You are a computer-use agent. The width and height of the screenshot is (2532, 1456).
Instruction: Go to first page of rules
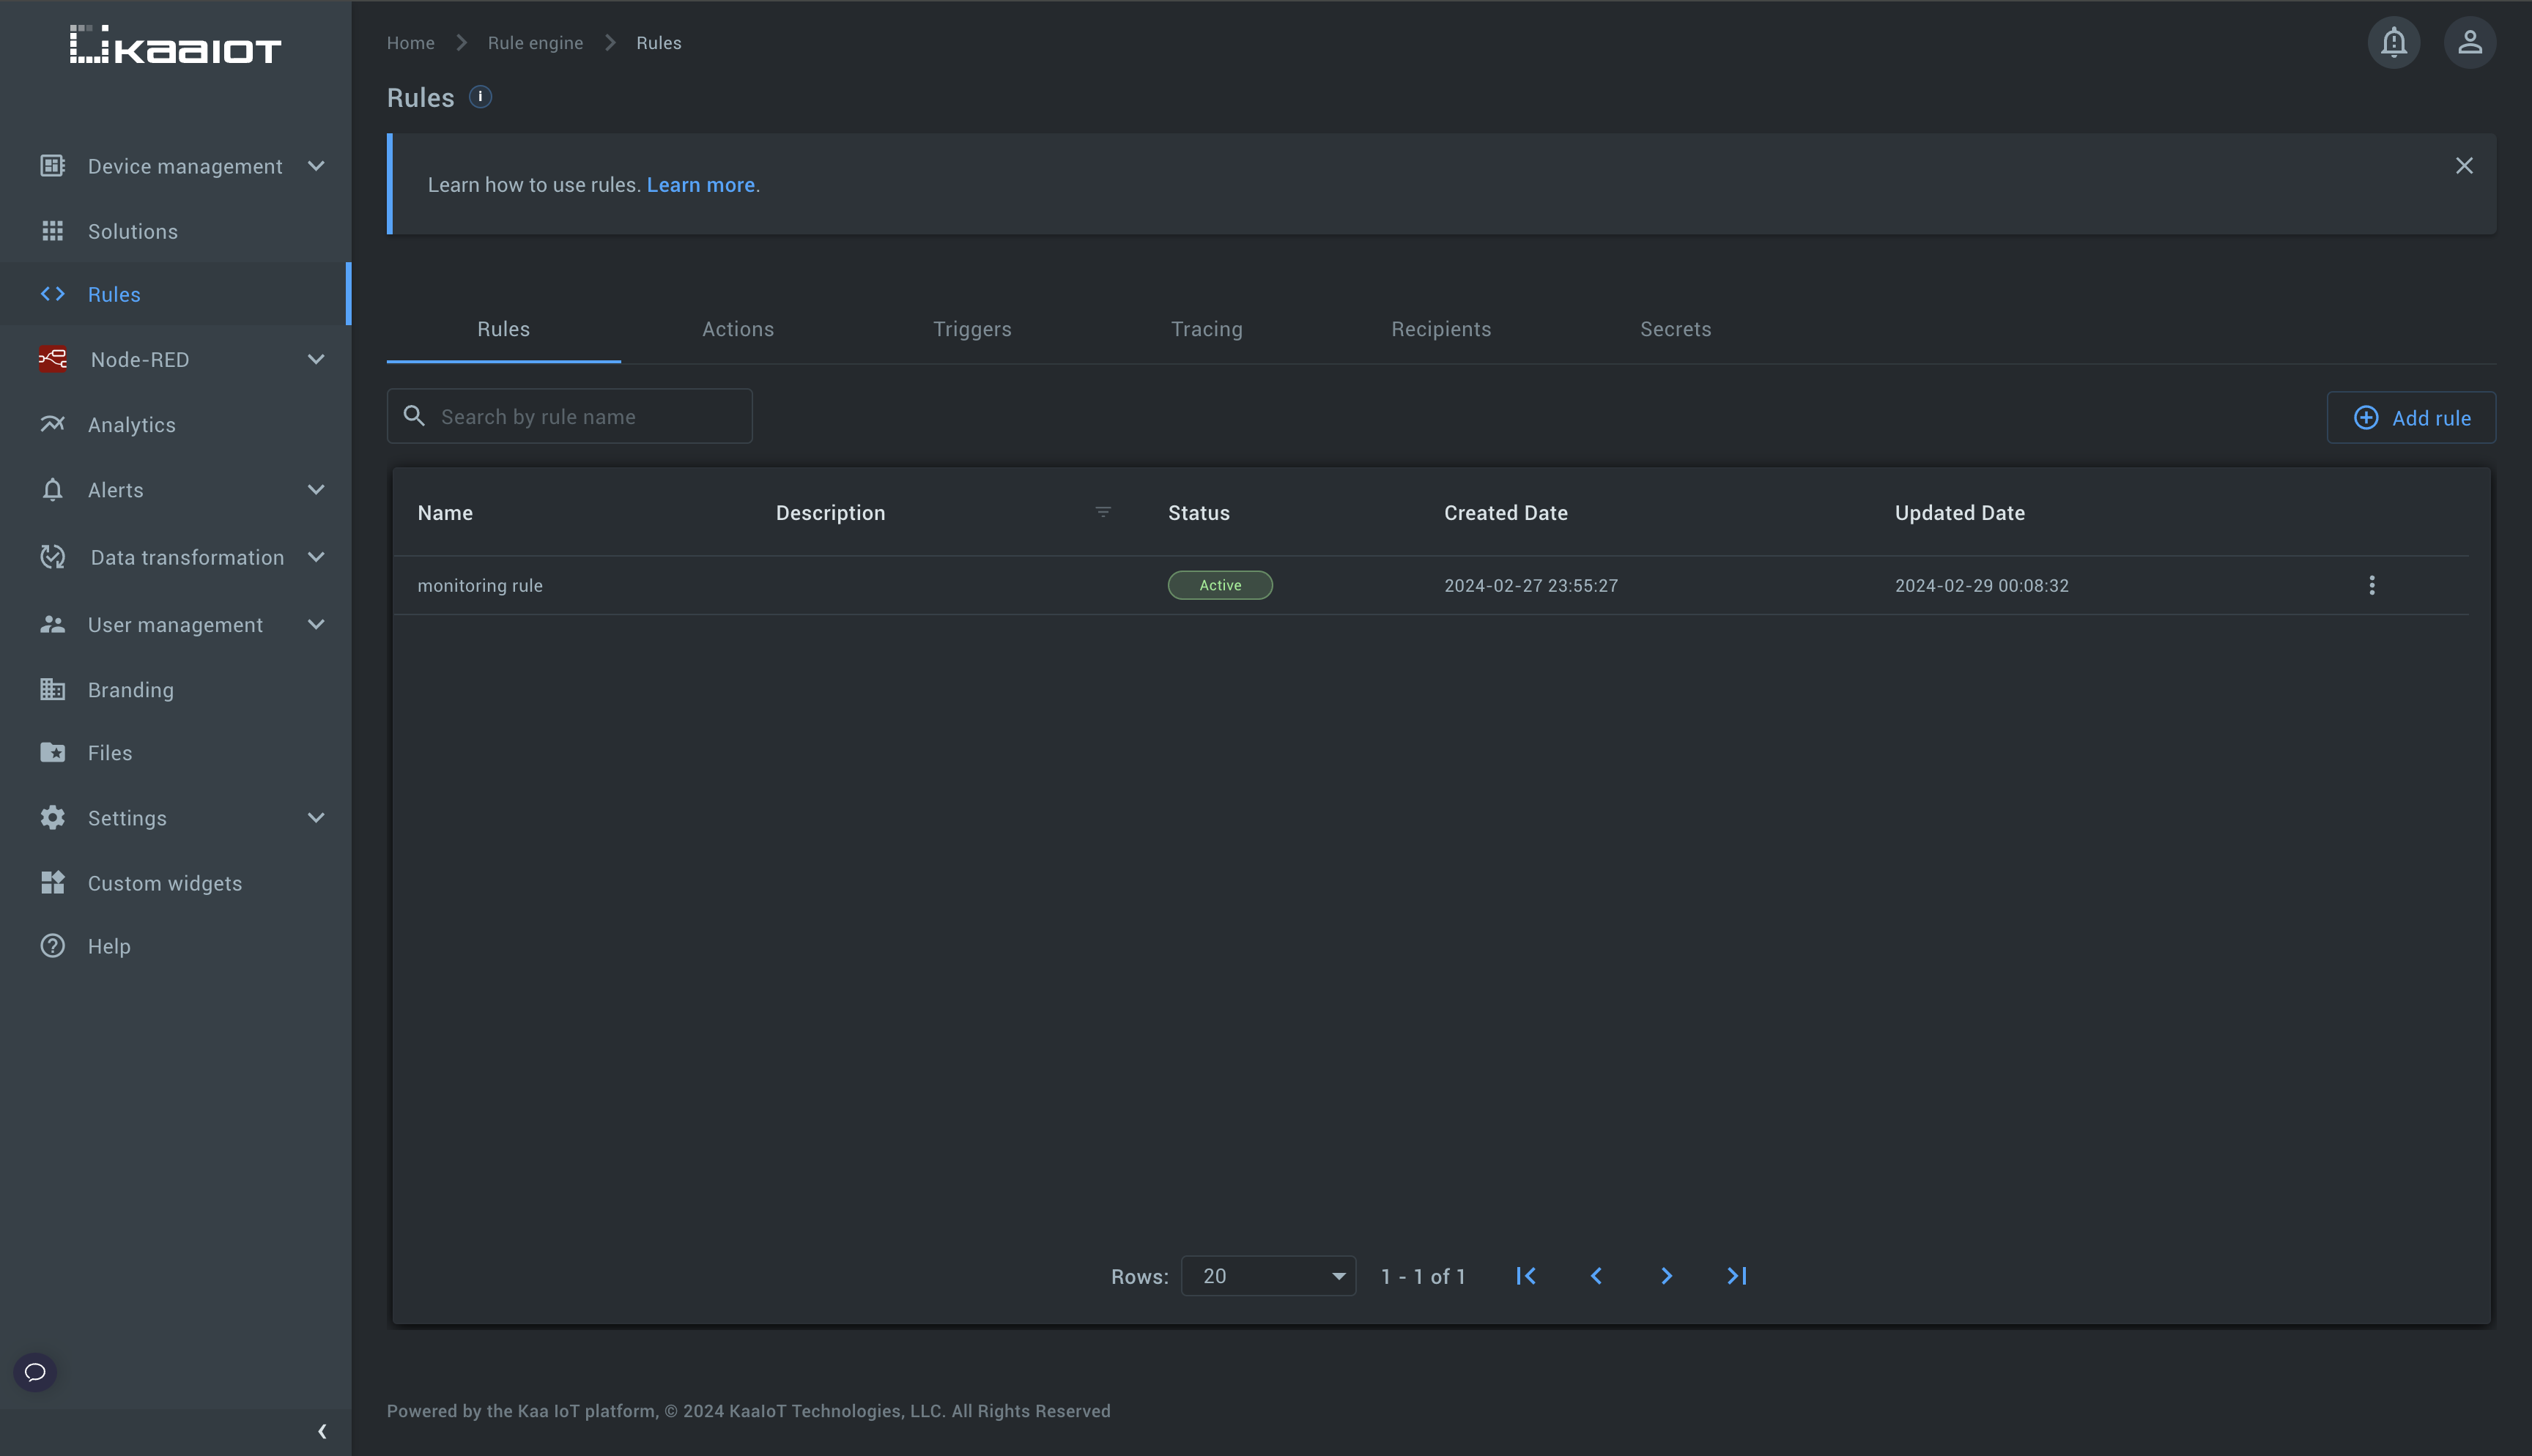pos(1526,1276)
